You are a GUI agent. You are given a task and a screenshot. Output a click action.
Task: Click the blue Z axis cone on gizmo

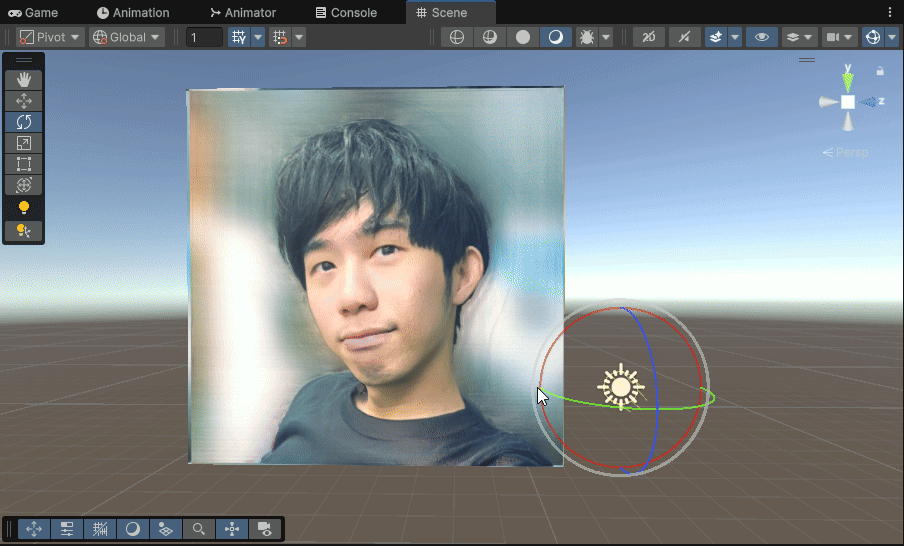click(869, 102)
